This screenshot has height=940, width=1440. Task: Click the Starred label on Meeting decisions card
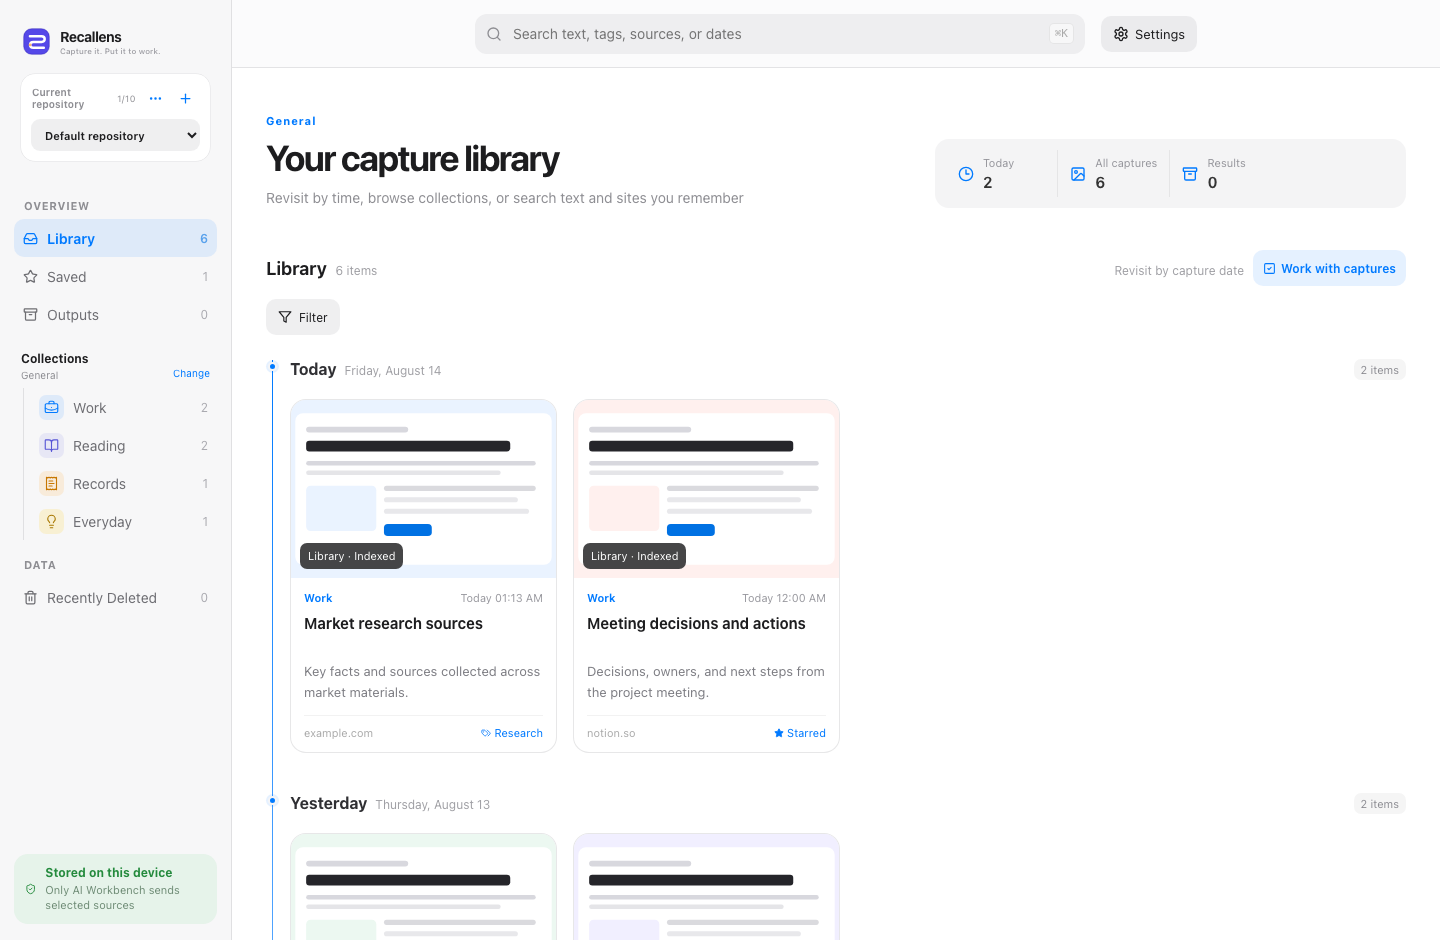pos(800,733)
